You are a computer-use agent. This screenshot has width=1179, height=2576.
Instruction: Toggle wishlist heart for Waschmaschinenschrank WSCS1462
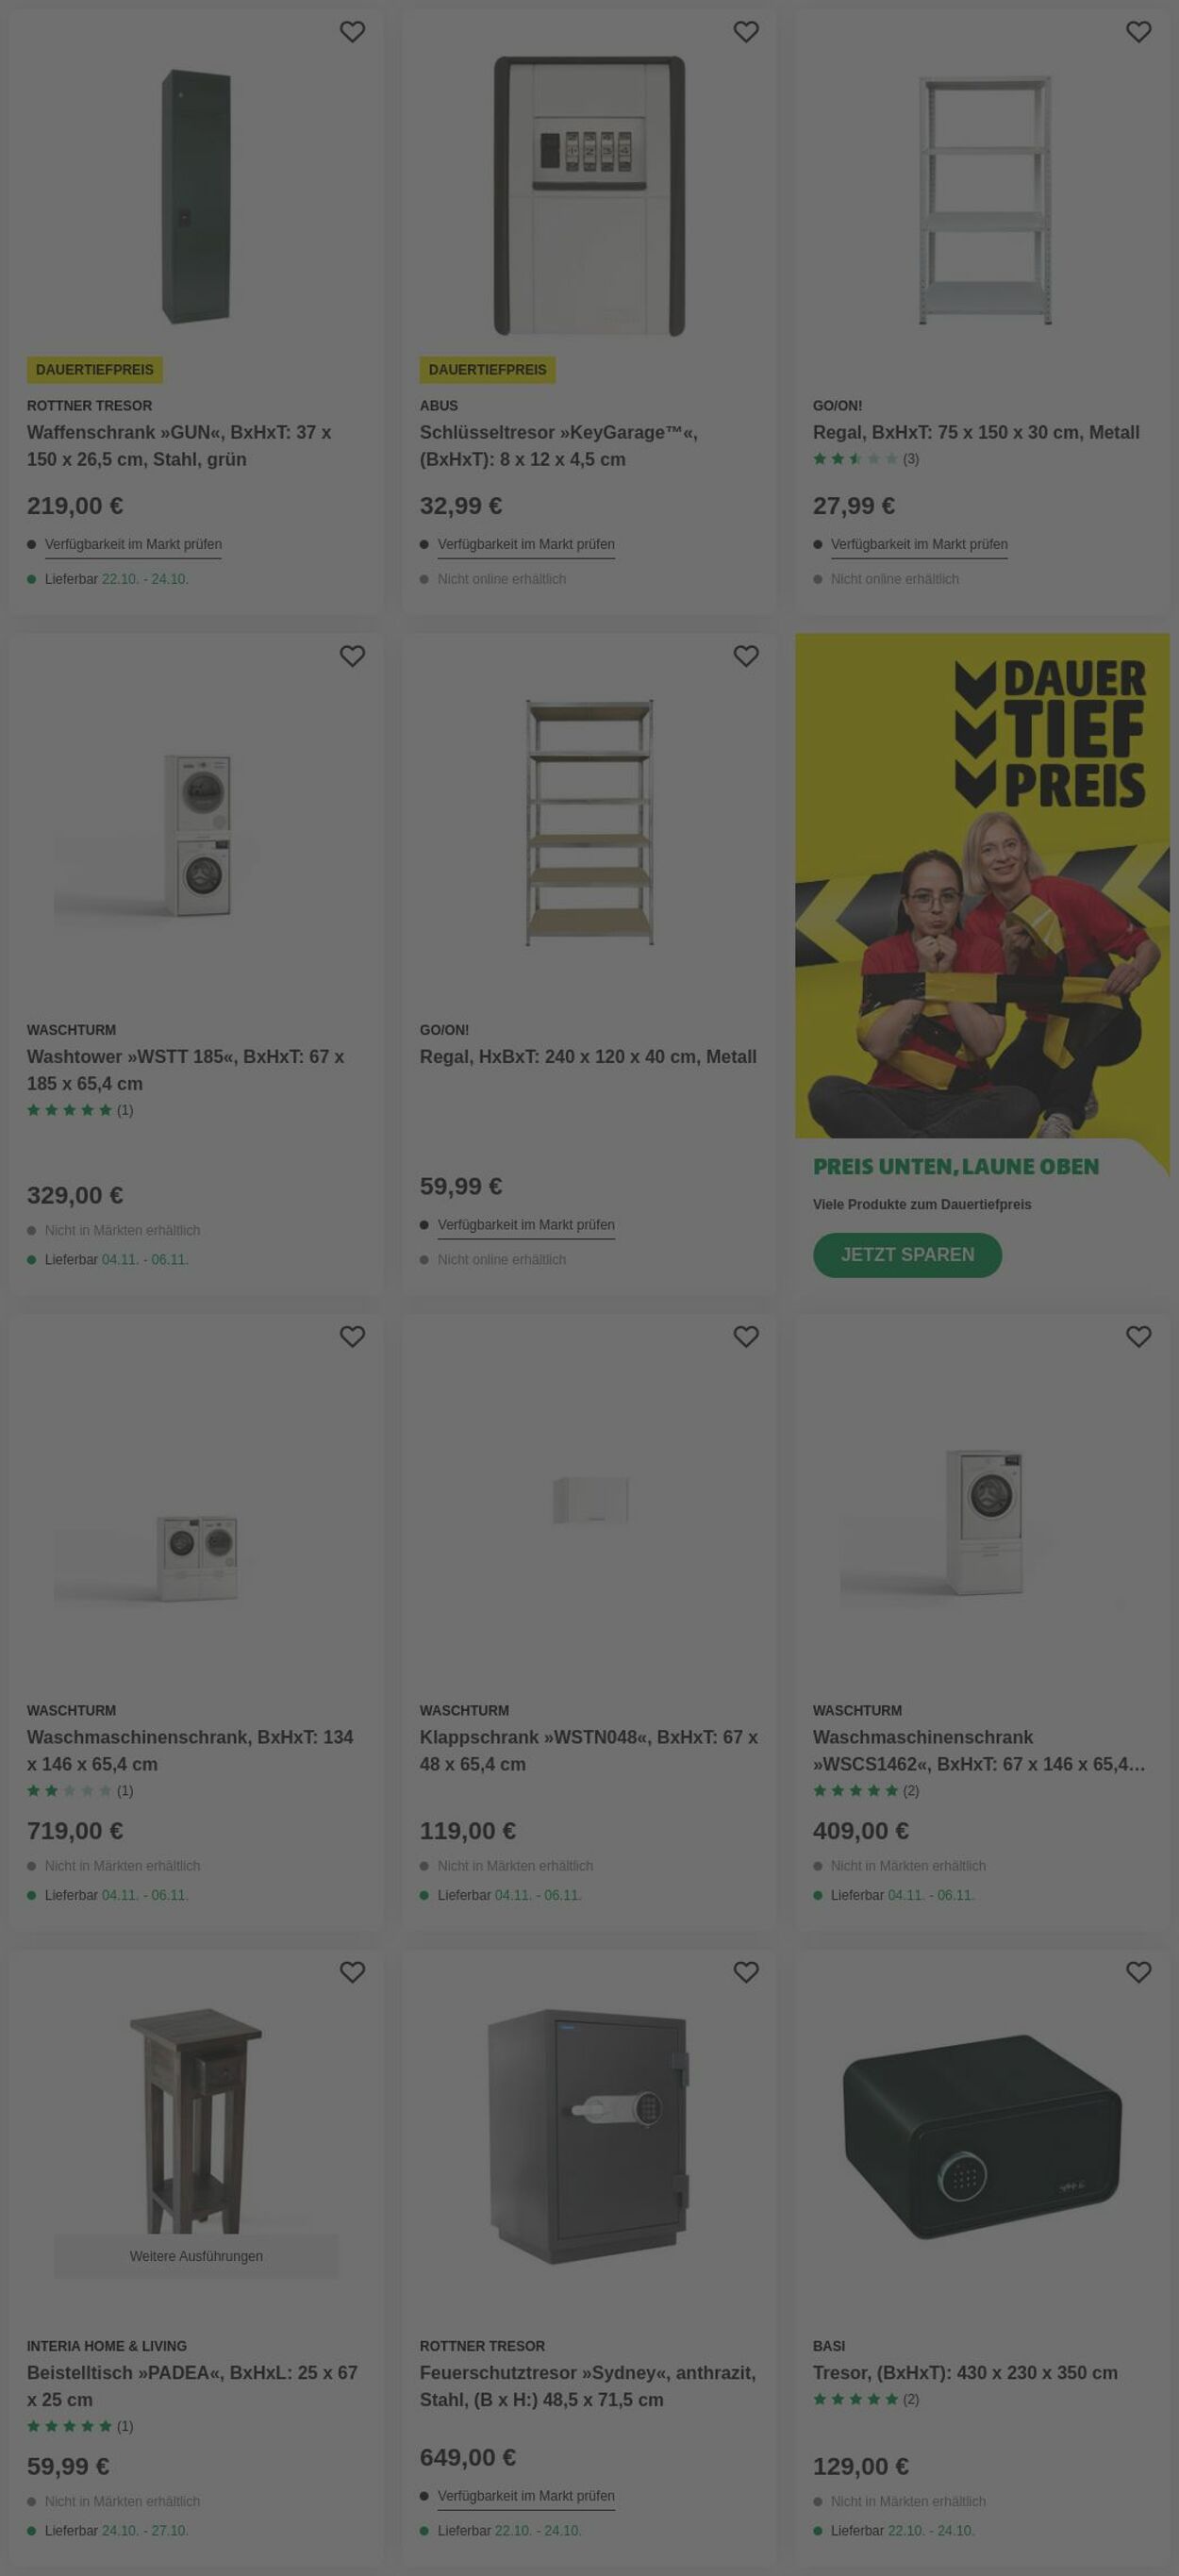(x=1139, y=1336)
